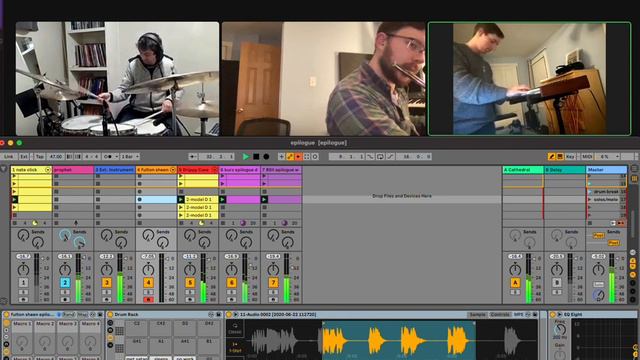The width and height of the screenshot is (640, 360).
Task: Launch the highlighted purple clip in track 6
Action: click(222, 200)
